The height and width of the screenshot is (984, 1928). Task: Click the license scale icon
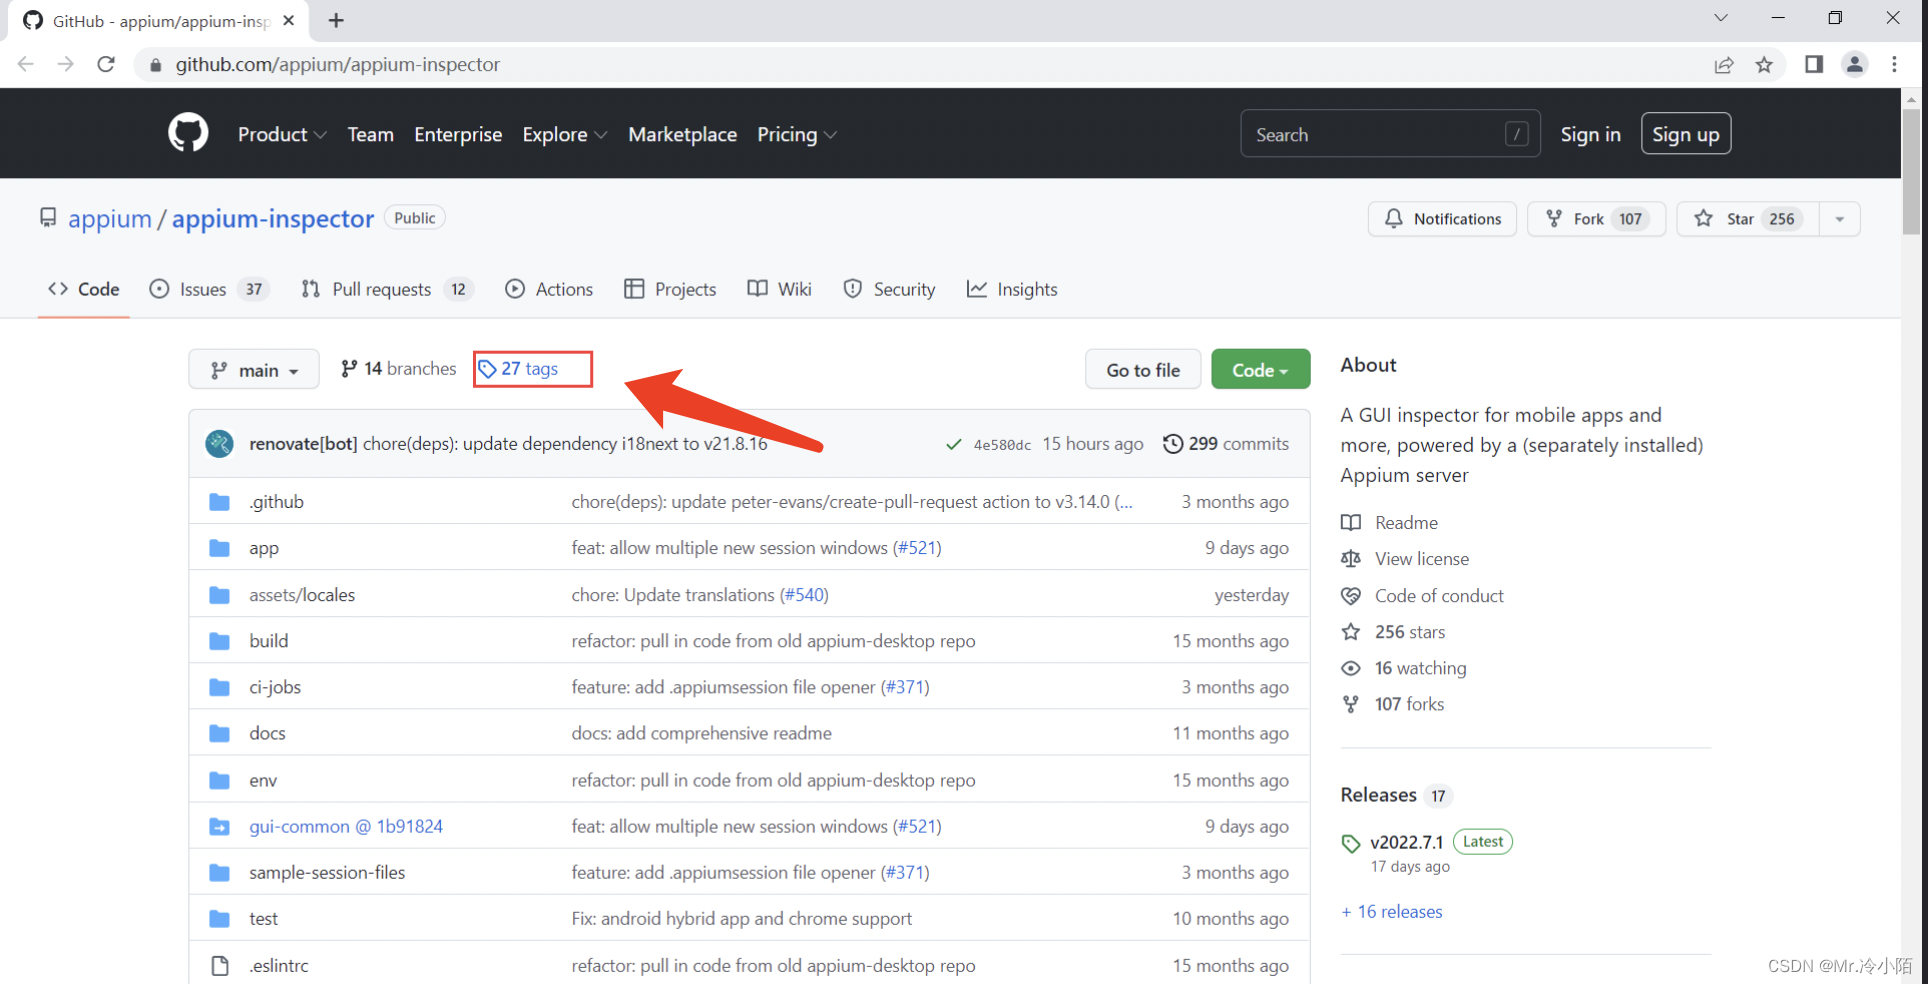coord(1351,558)
